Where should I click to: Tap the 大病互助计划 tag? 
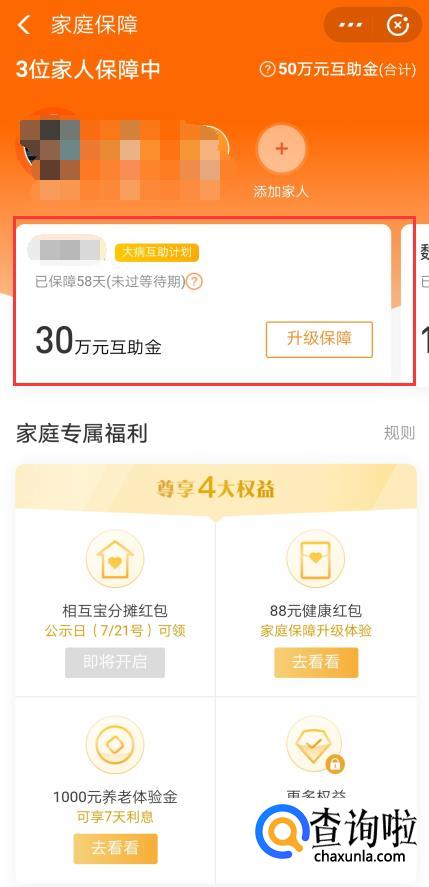coord(157,252)
